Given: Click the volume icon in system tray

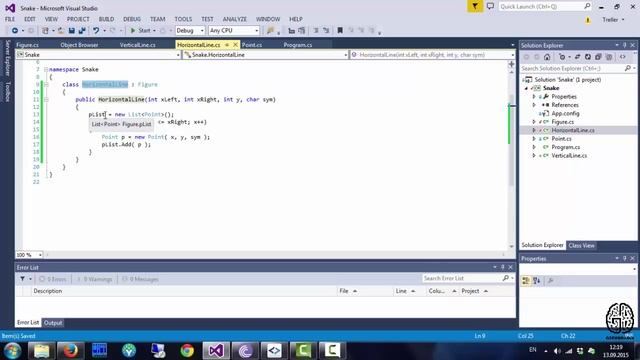Looking at the screenshot, I should [x=557, y=351].
